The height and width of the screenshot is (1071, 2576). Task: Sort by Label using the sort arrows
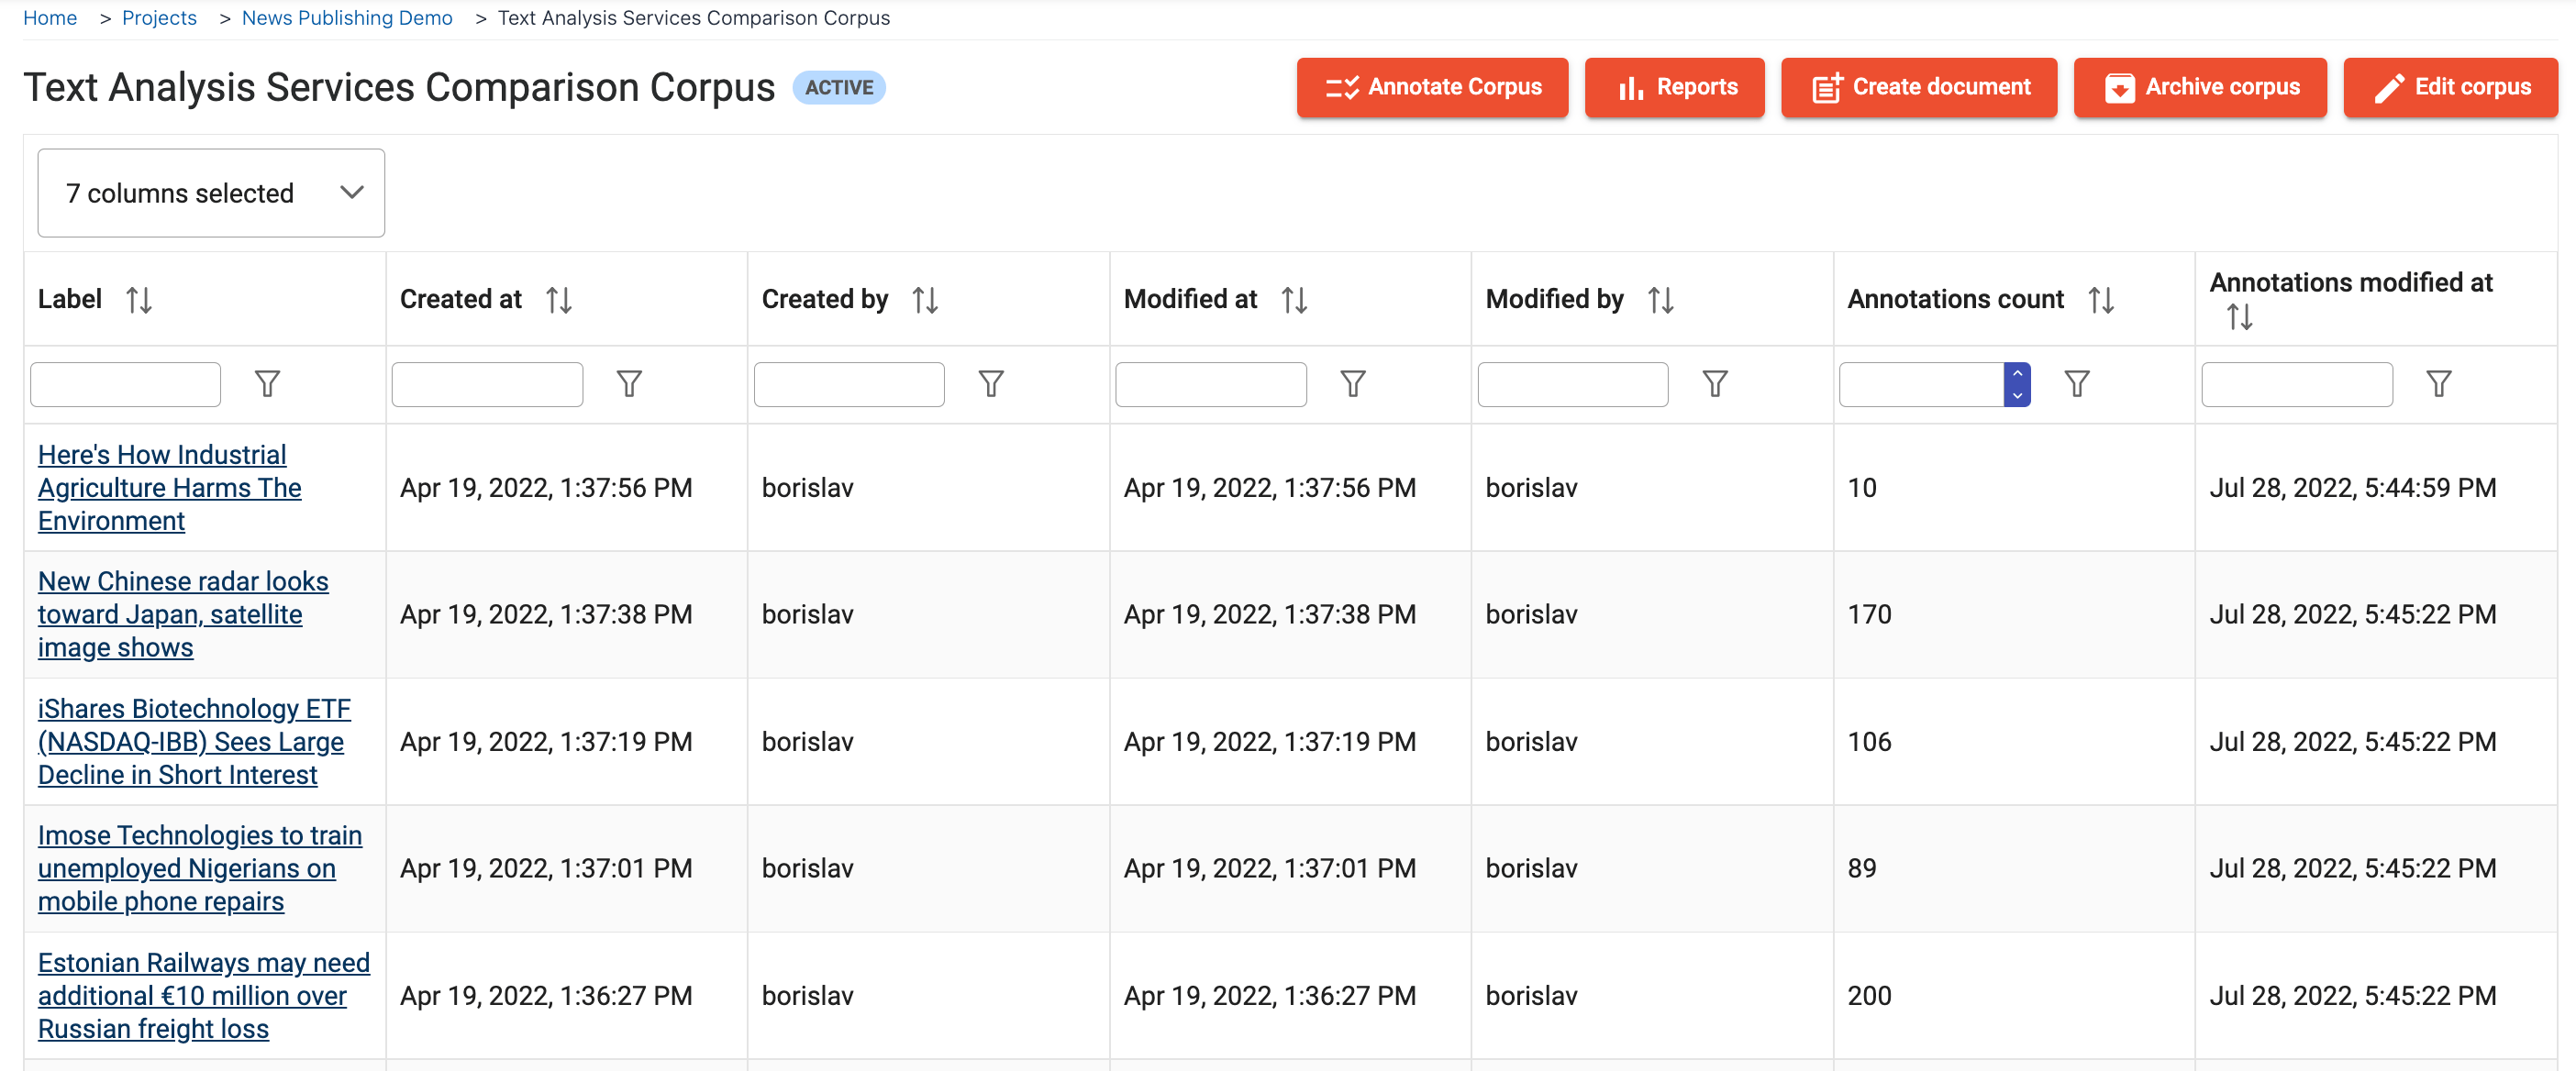(x=139, y=300)
